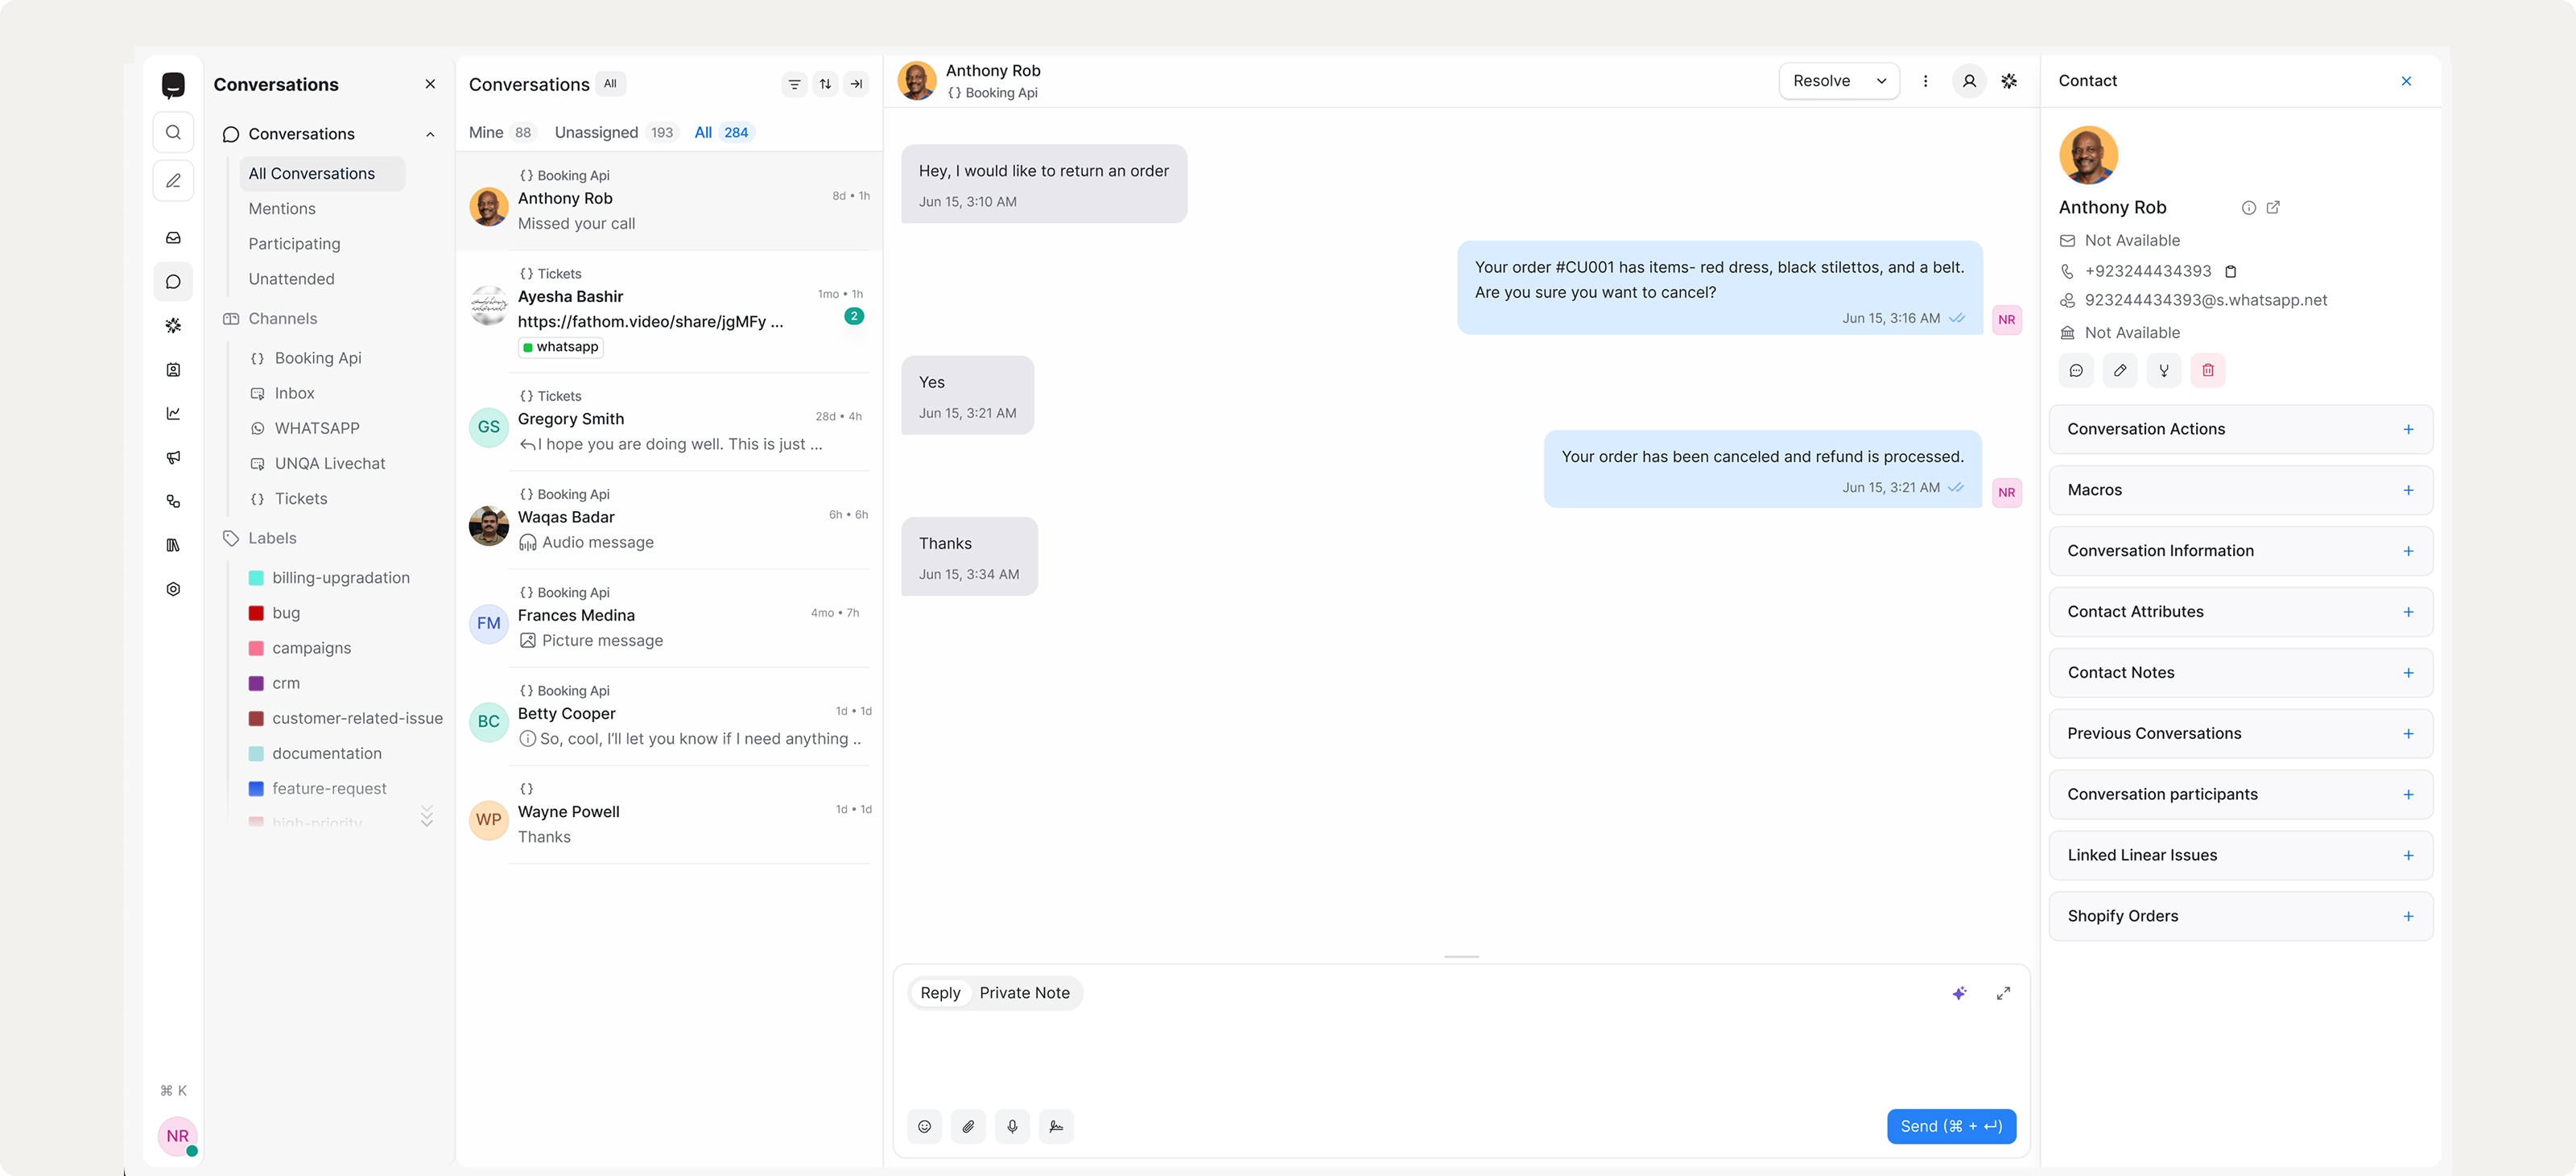Switch to Unassigned tab
This screenshot has height=1176, width=2576.
(615, 132)
